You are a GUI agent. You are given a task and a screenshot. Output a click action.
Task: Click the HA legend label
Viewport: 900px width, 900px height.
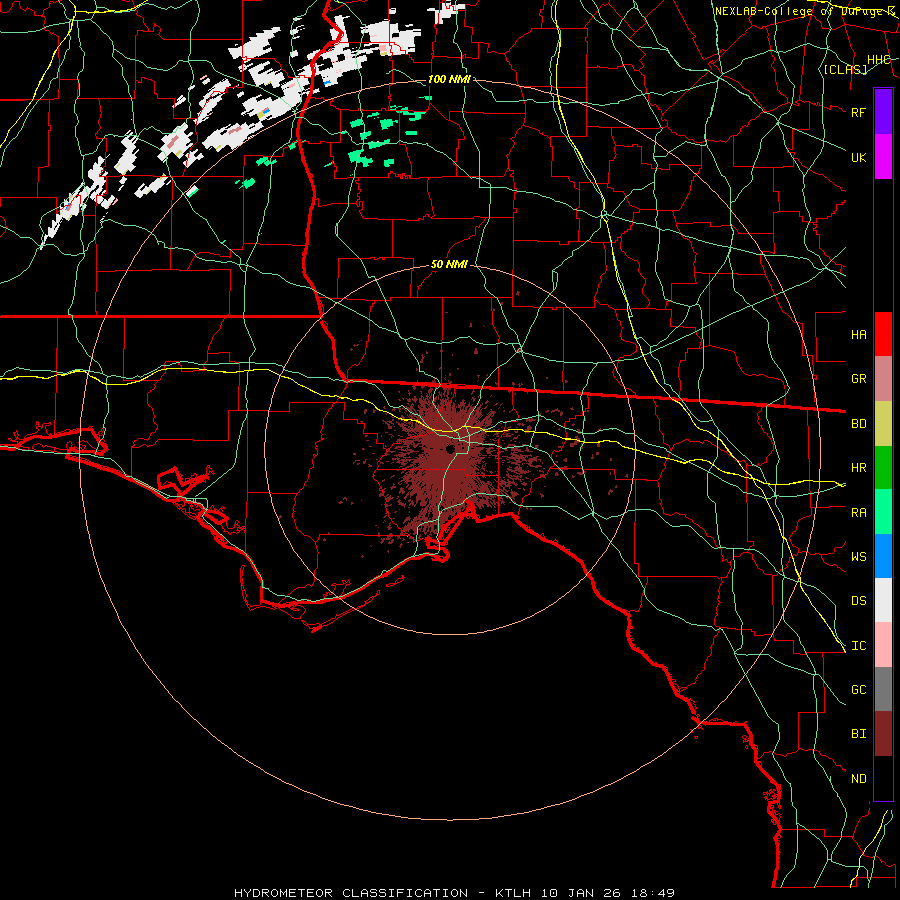(x=859, y=334)
